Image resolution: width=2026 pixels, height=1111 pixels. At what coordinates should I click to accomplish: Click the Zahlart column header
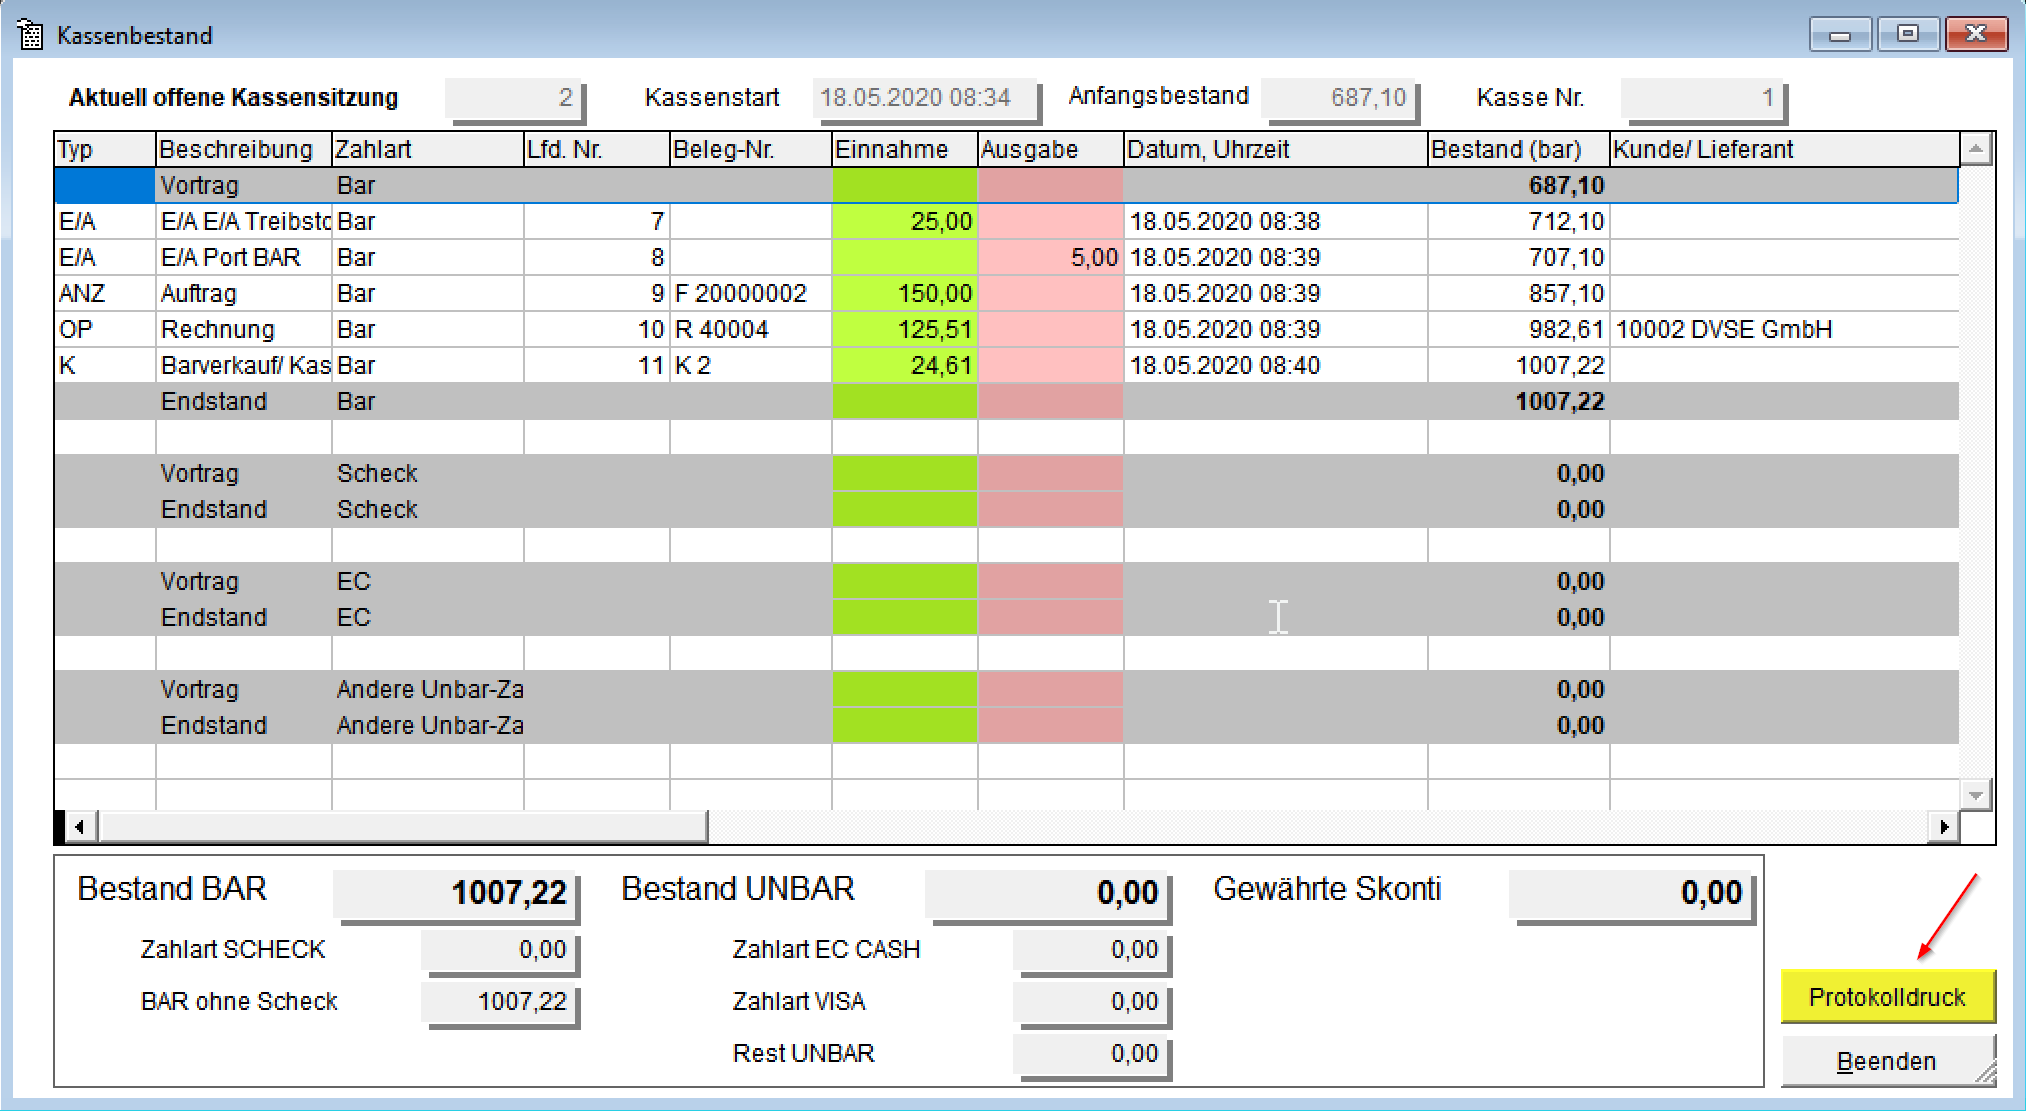pyautogui.click(x=428, y=149)
